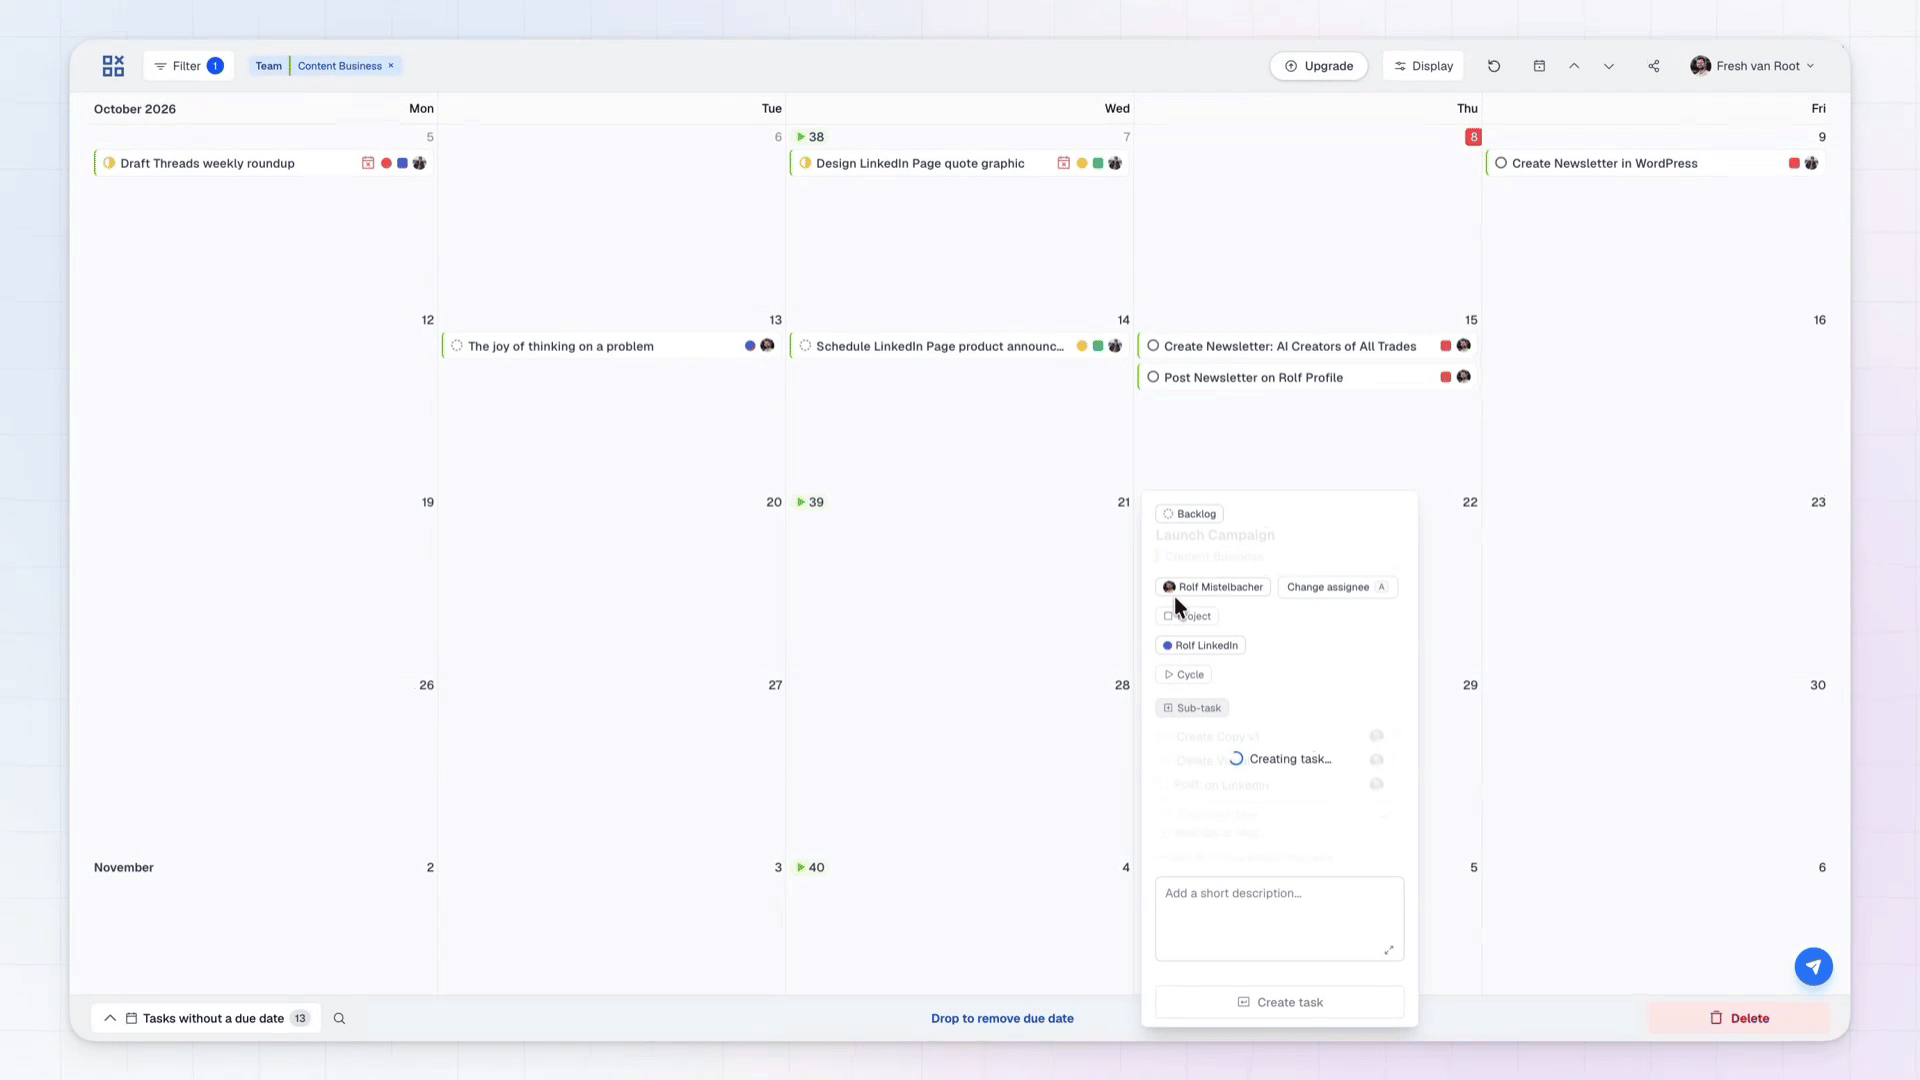Open the Backlog status selector
This screenshot has height=1080, width=1920.
pyautogui.click(x=1190, y=514)
